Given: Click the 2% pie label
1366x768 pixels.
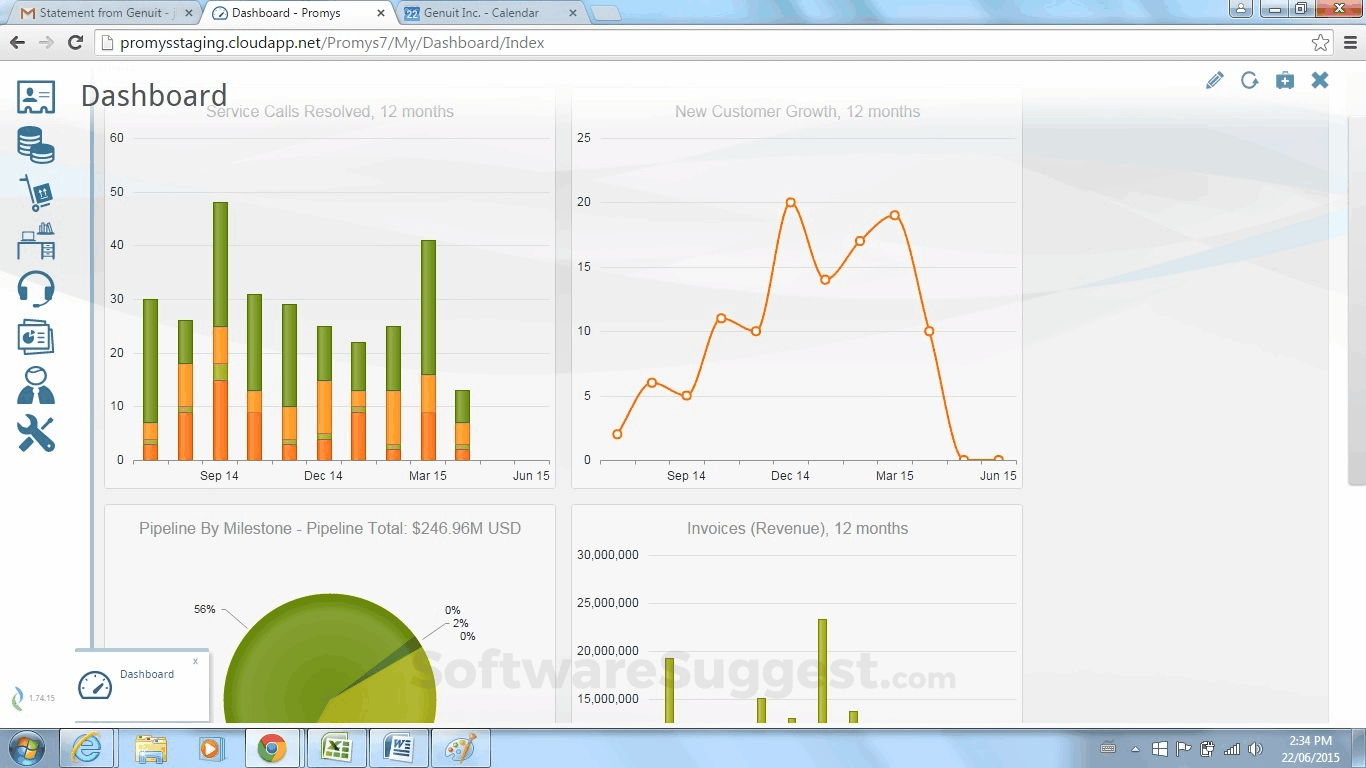Looking at the screenshot, I should [460, 623].
